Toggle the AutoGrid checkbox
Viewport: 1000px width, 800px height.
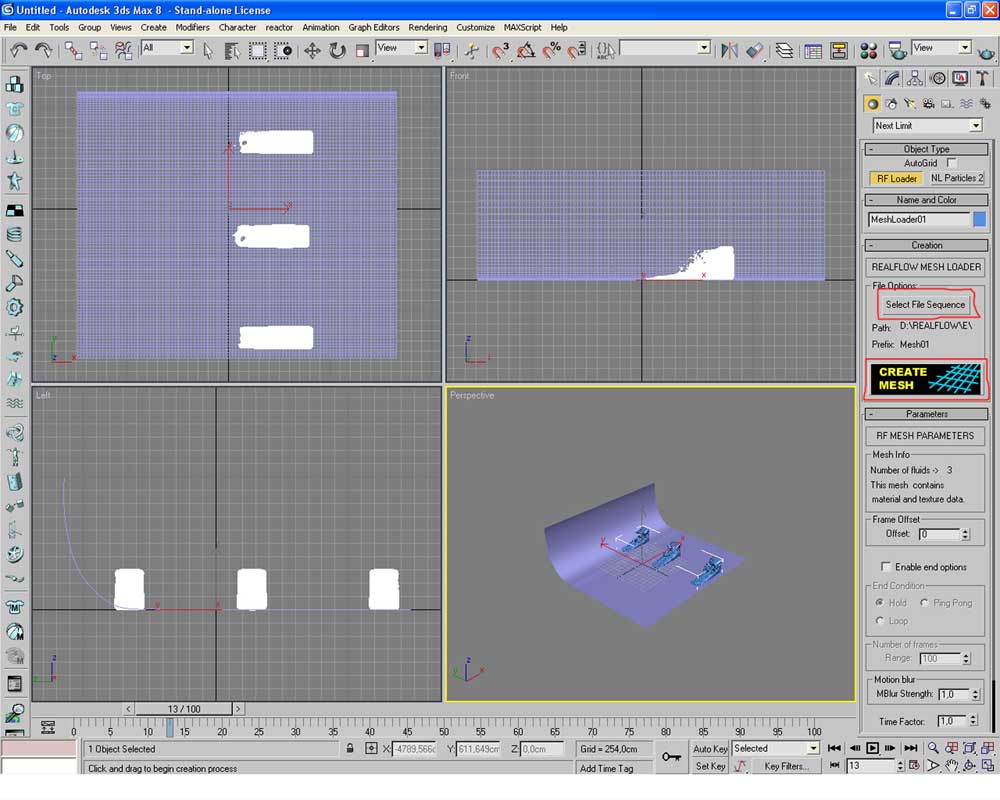pyautogui.click(x=952, y=163)
